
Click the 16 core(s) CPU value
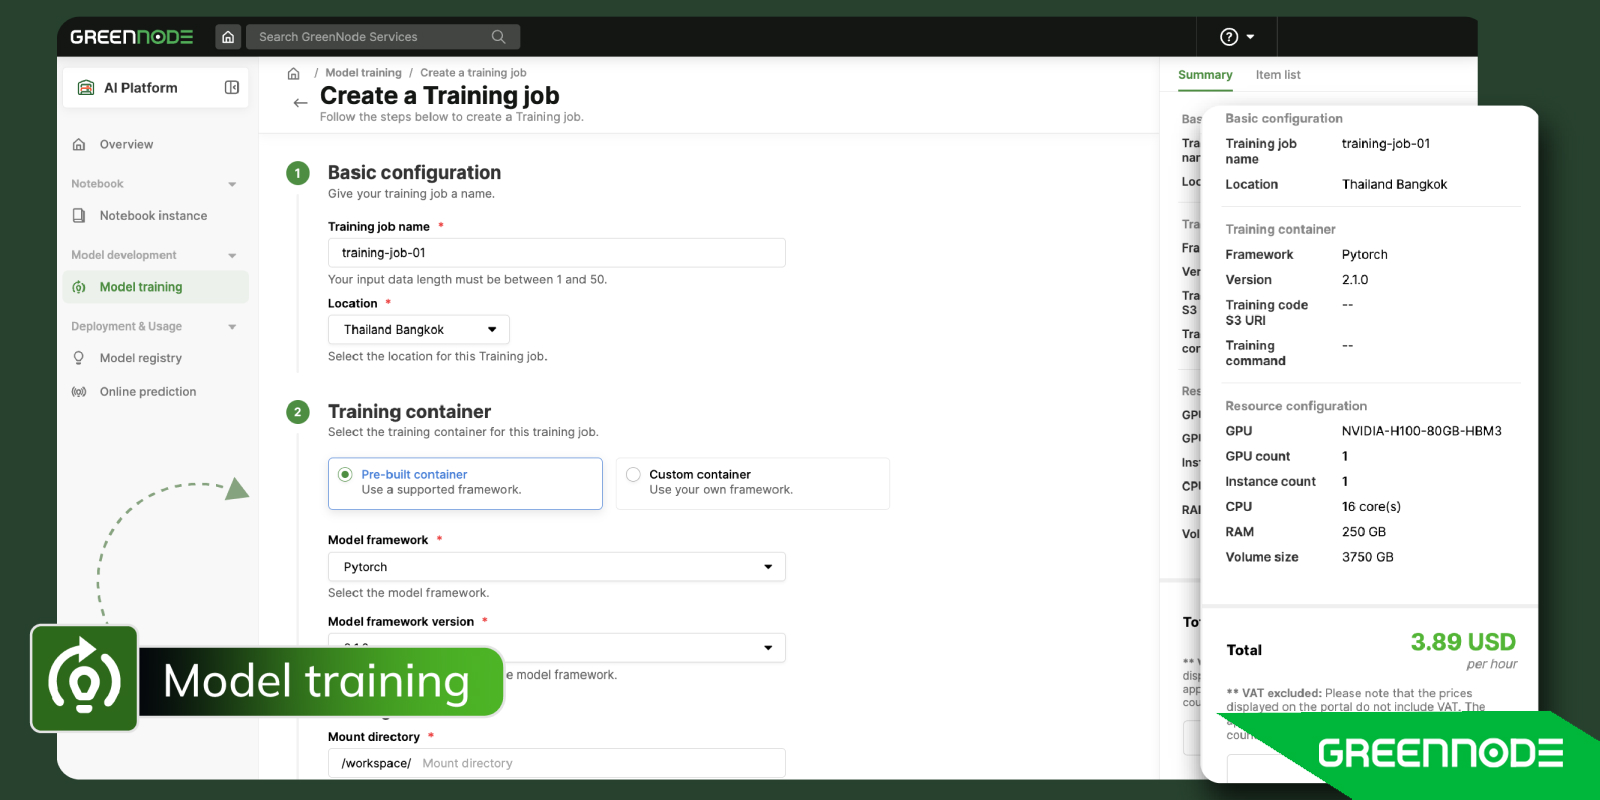pos(1371,507)
